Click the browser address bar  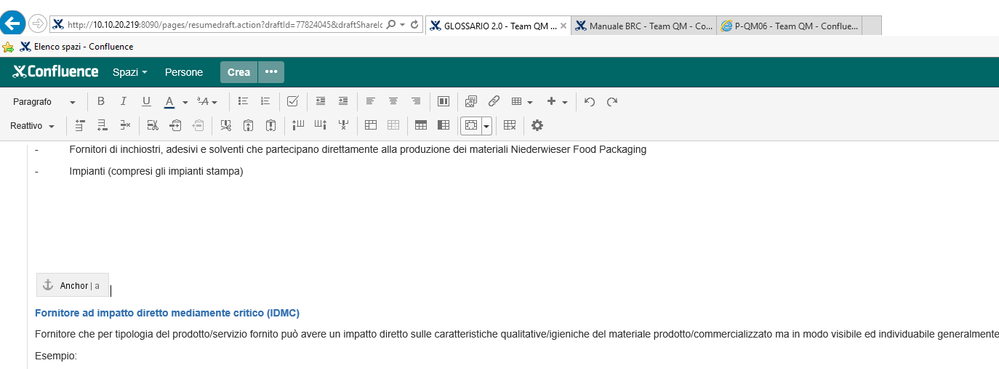(225, 25)
